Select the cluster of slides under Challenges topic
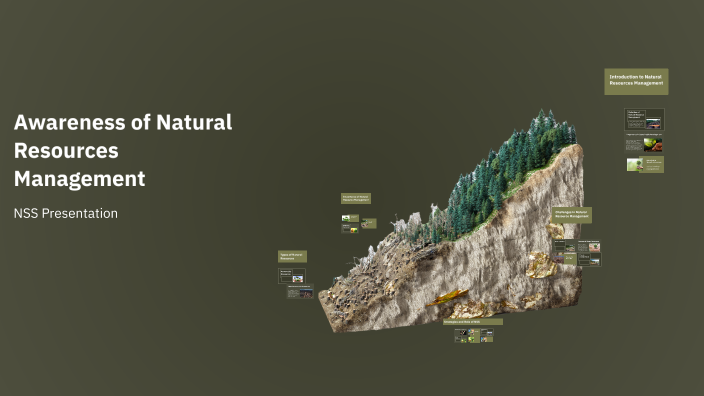Screen dimensions: 704x396 click(577, 252)
